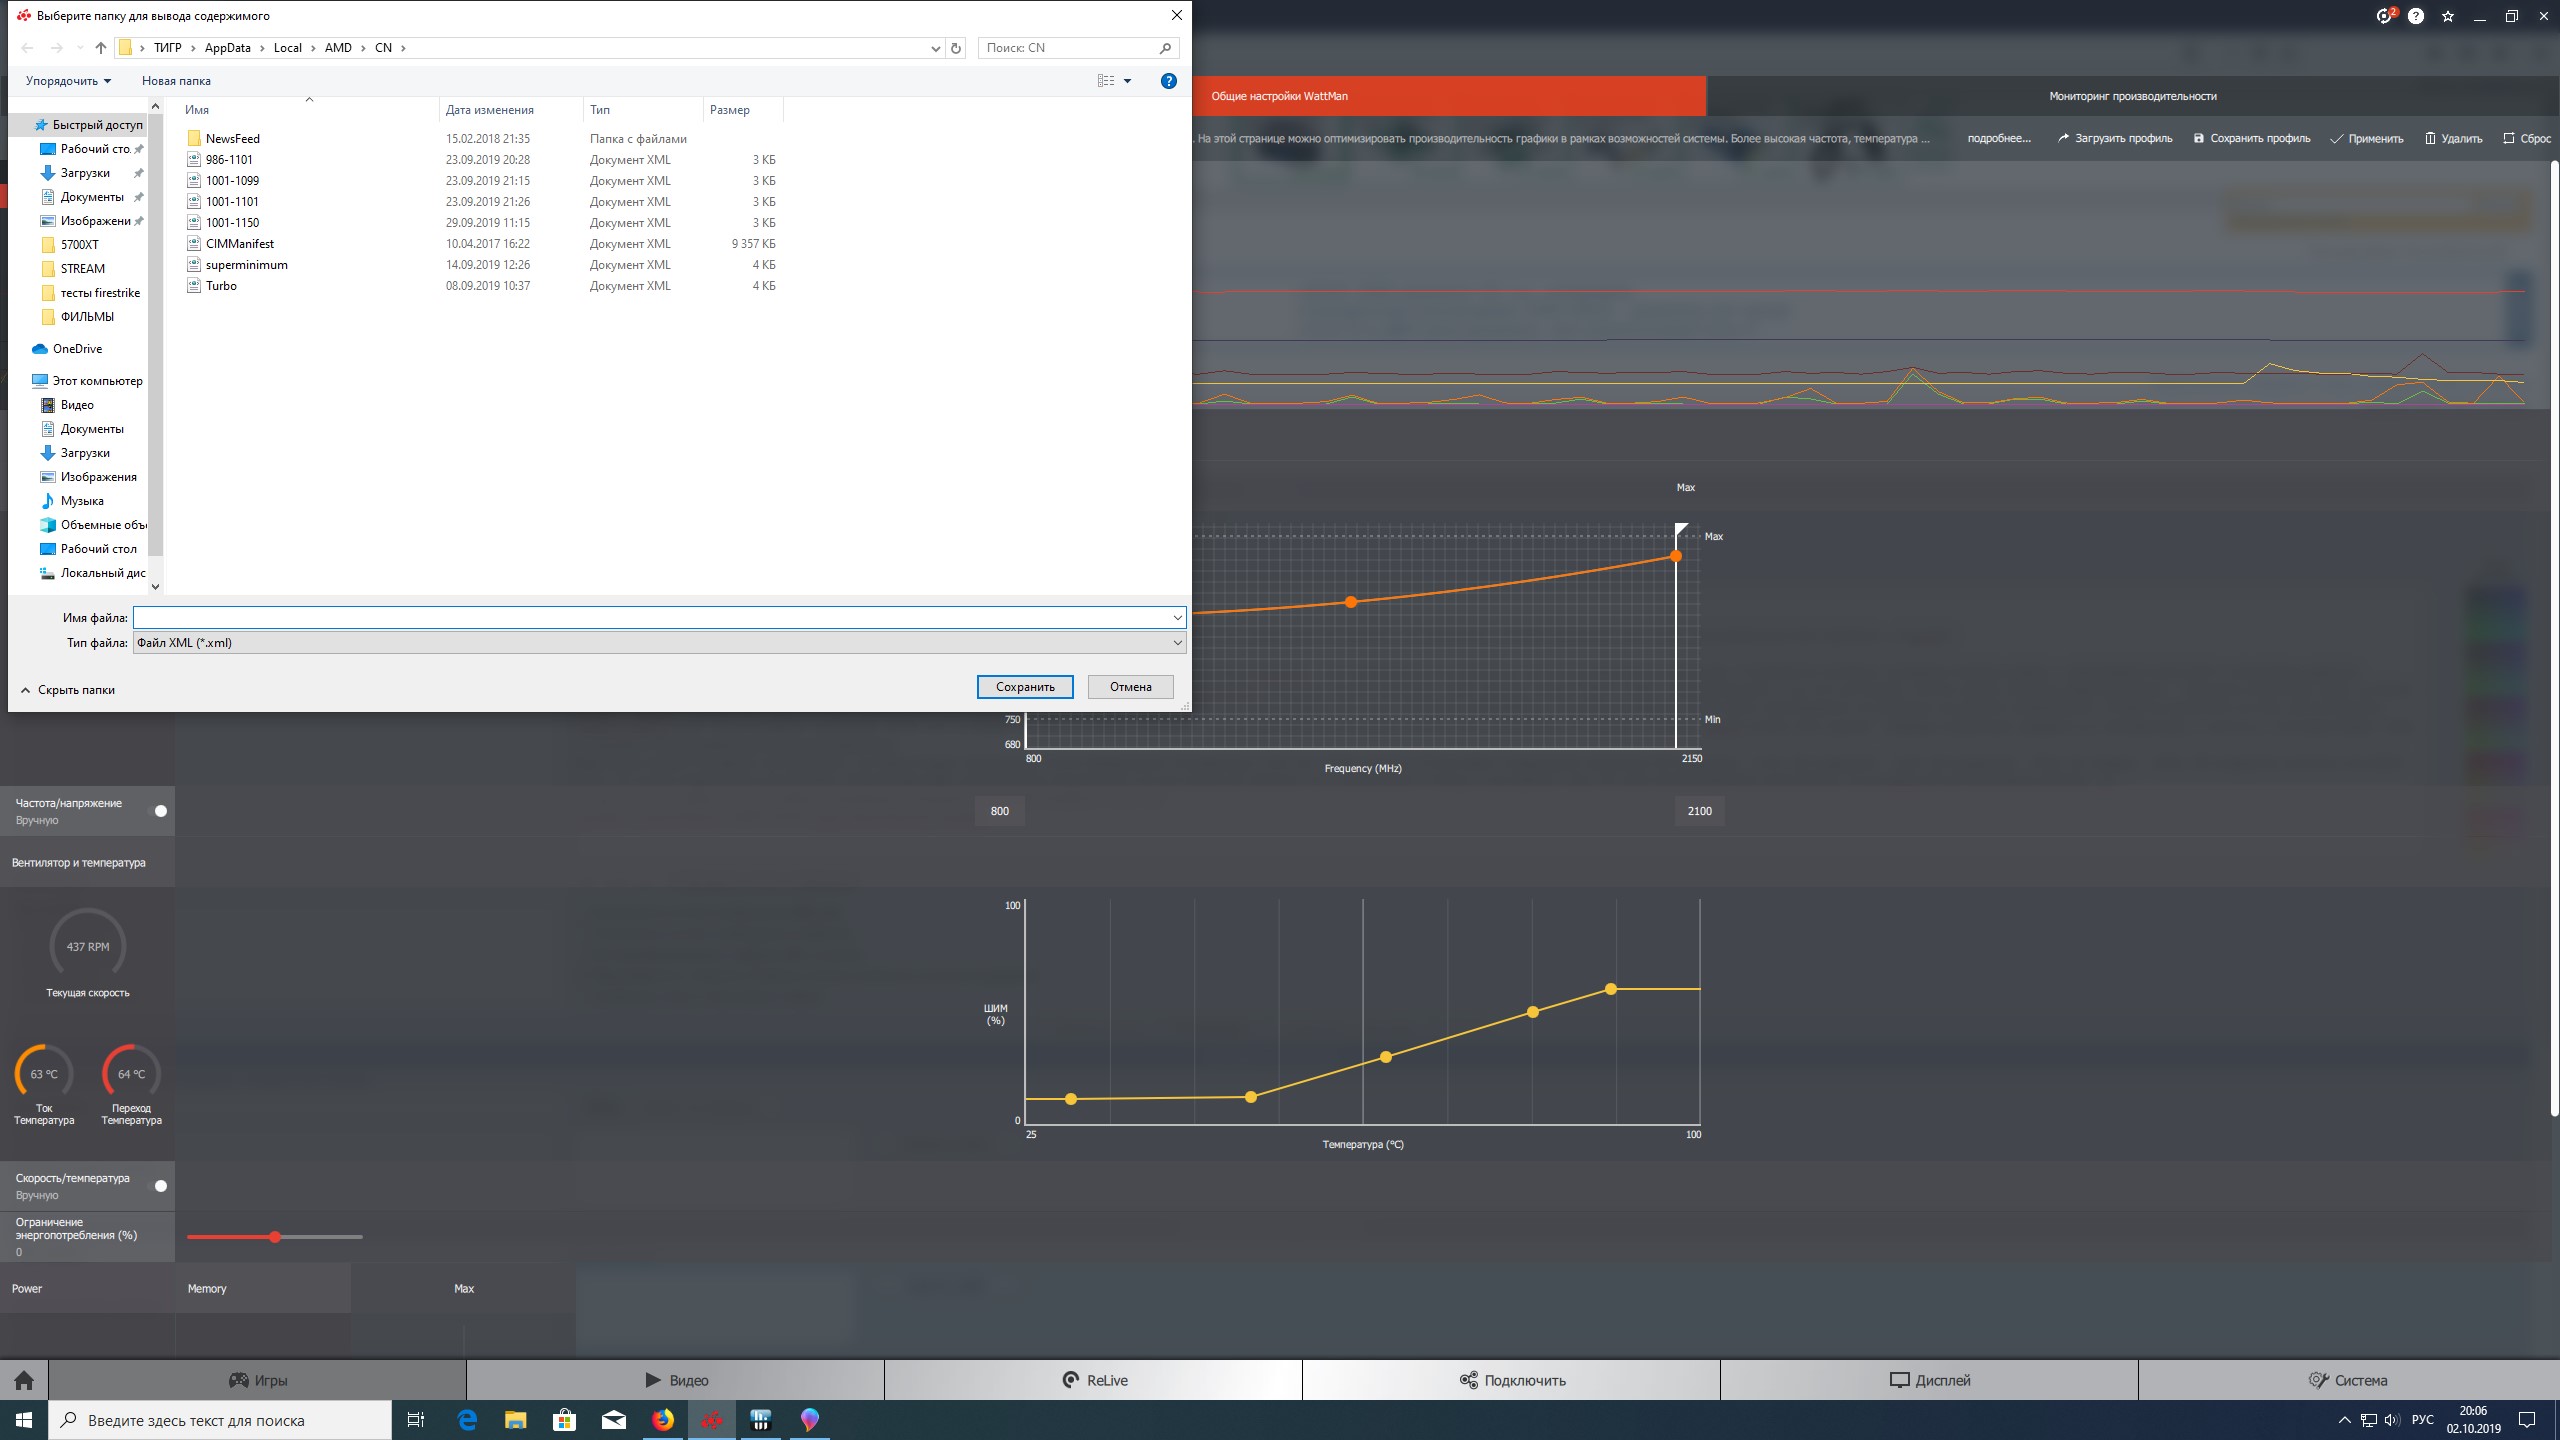Click the refresh button beside address bar
The width and height of the screenshot is (2560, 1440).
956,48
